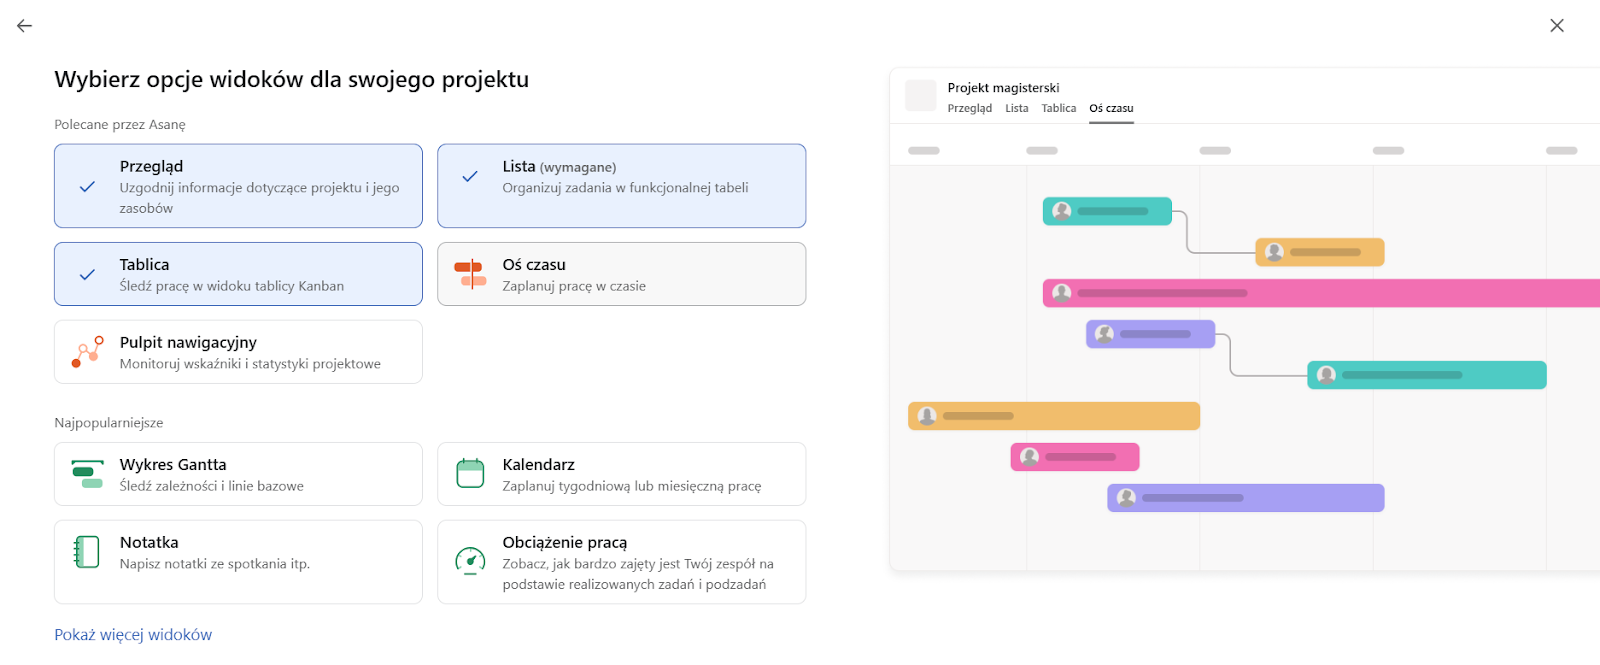Click the Oś czasu timeline icon
The image size is (1600, 665).
pos(470,274)
